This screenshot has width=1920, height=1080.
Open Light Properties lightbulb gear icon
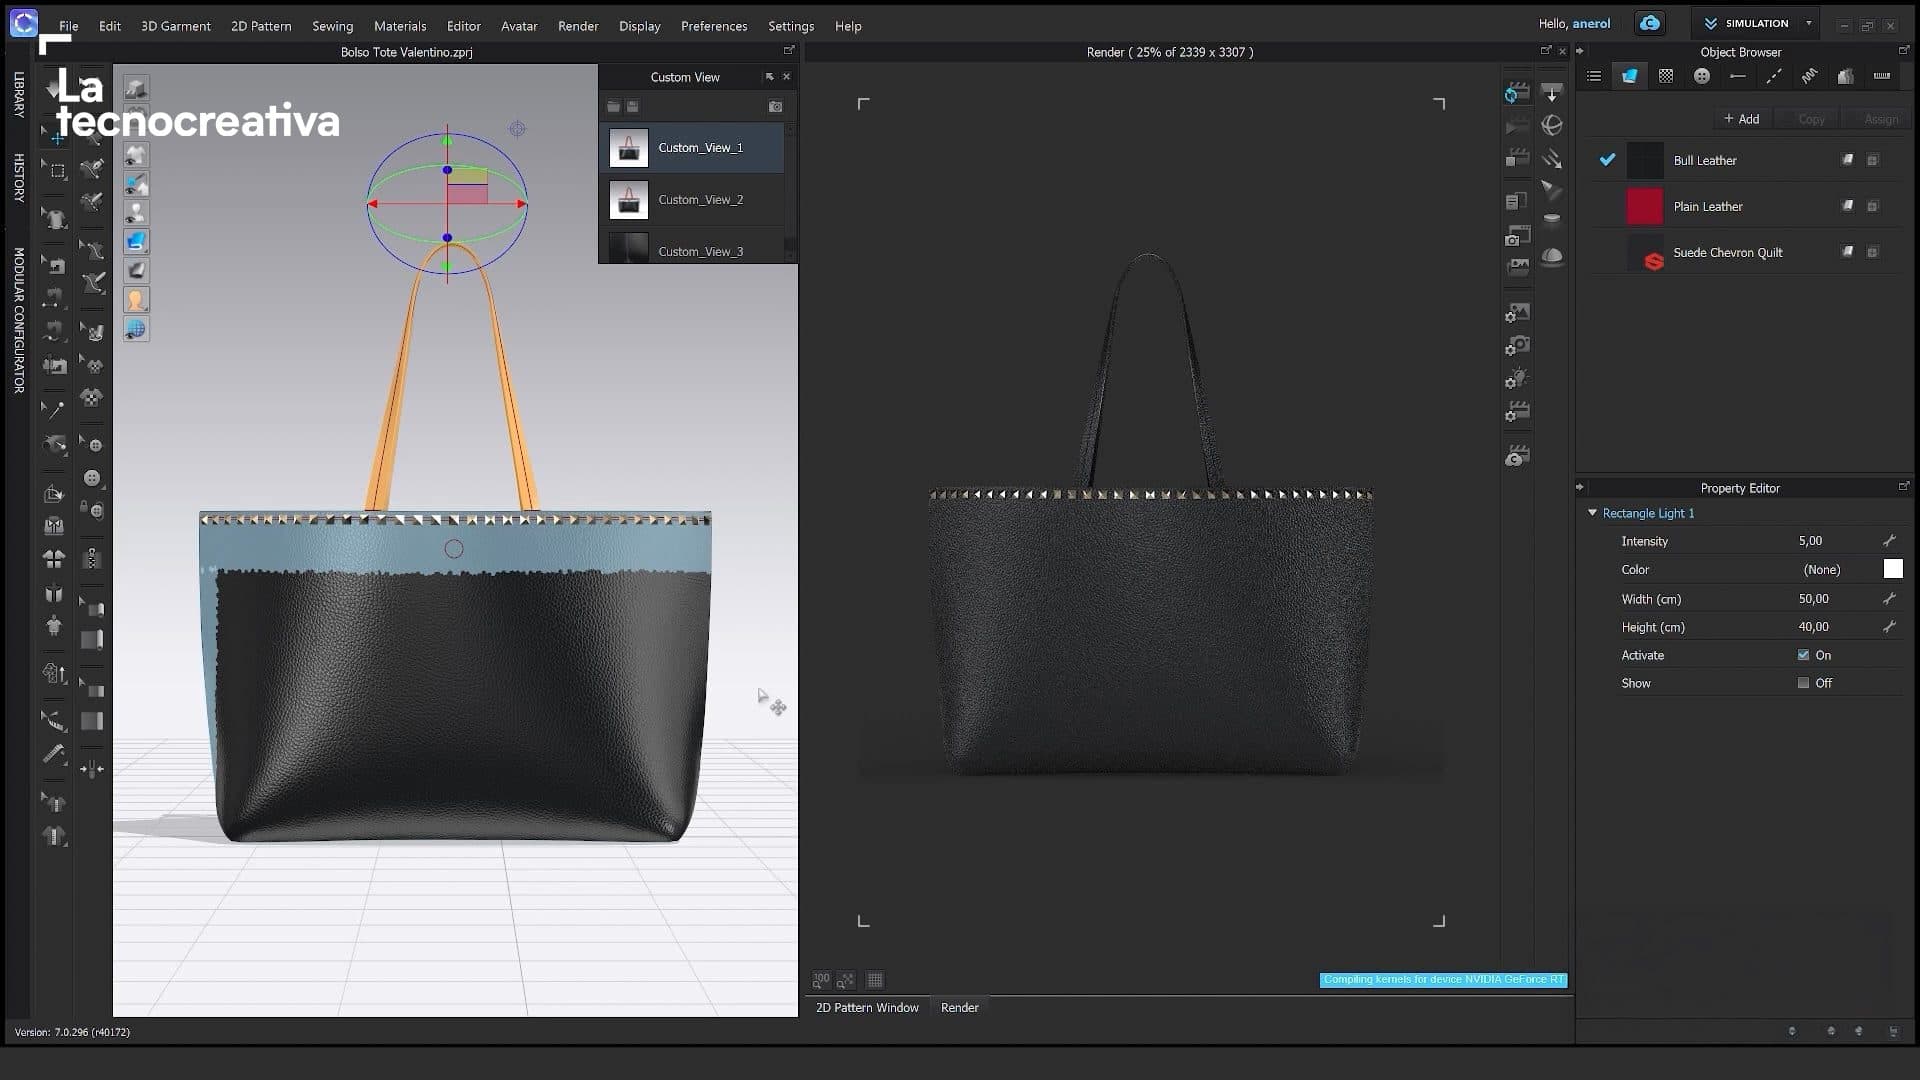[x=1517, y=379]
